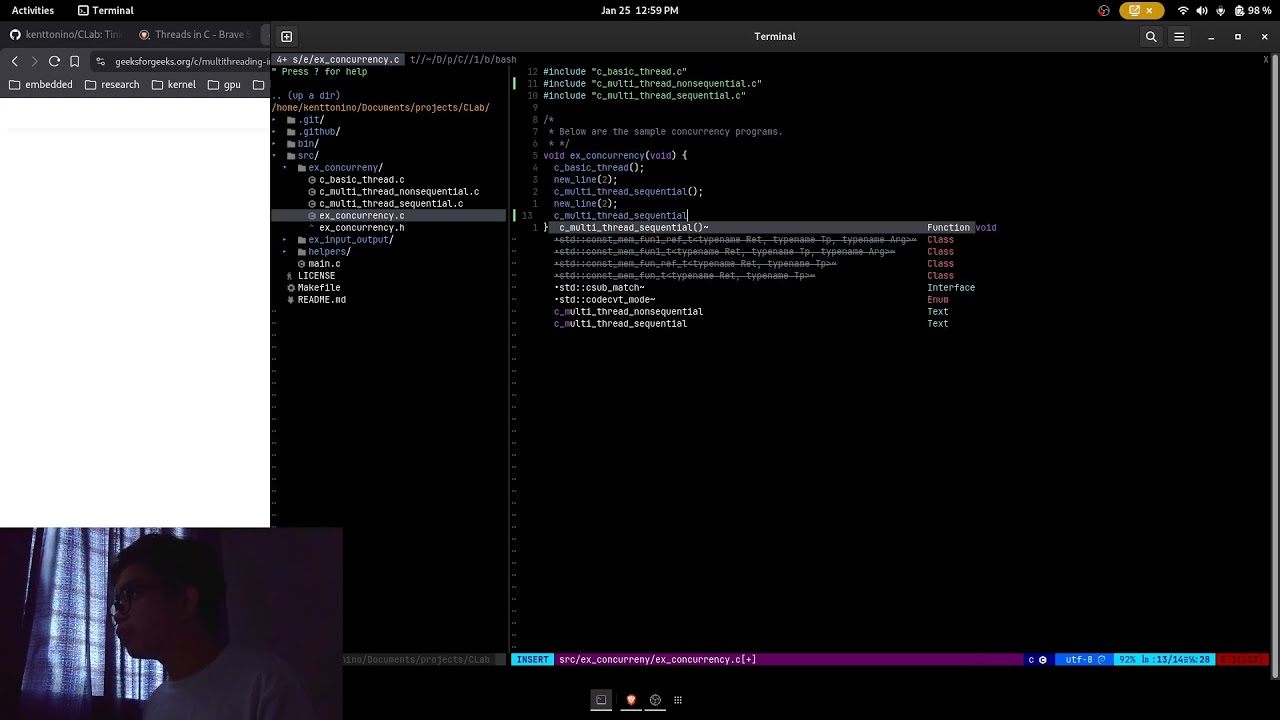1280x720 pixels.
Task: Open Brave browser from the dock
Action: 631,700
